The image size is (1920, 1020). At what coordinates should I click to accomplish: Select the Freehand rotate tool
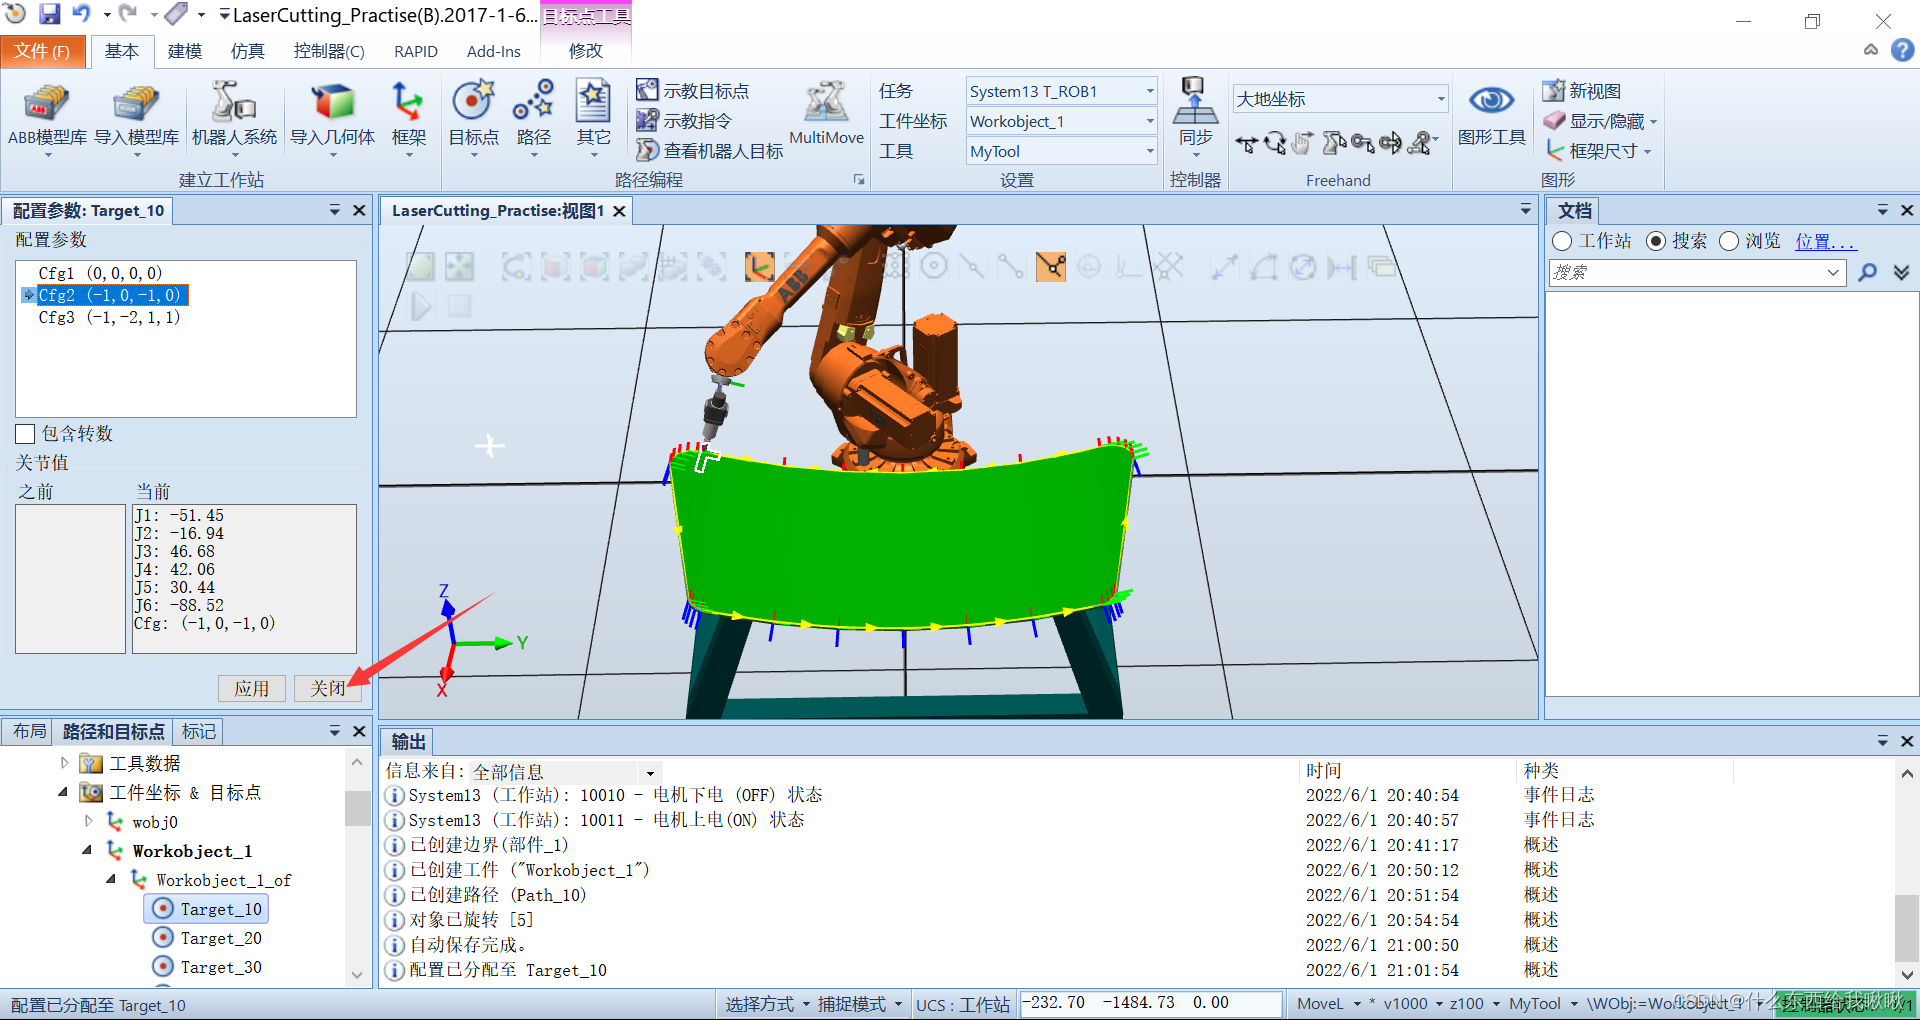point(1274,144)
